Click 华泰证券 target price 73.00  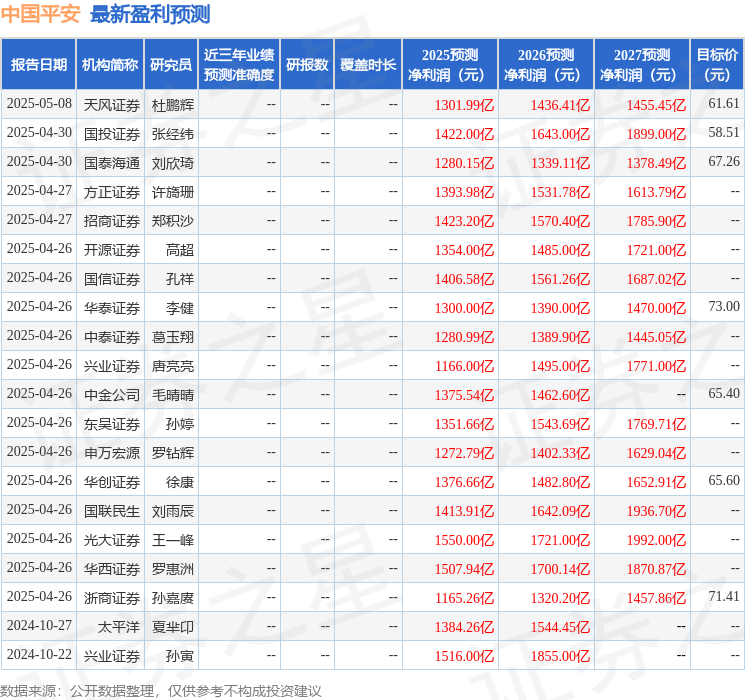point(723,307)
